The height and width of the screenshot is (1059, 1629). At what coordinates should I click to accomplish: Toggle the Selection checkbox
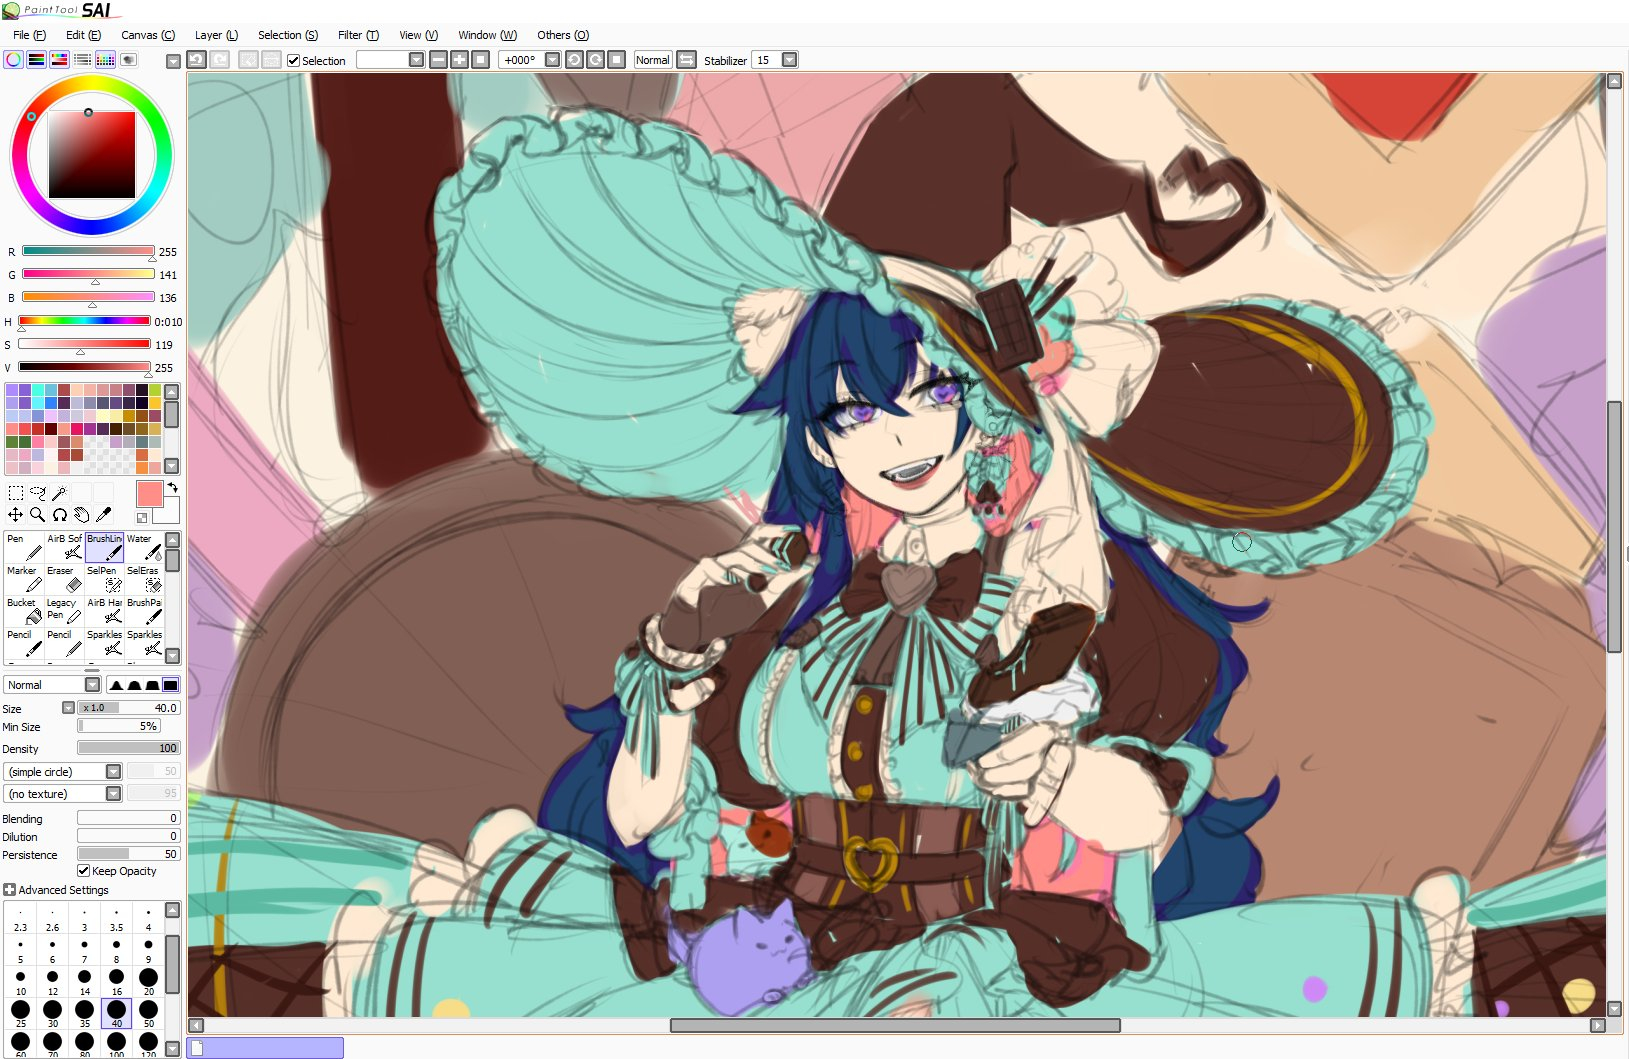click(x=294, y=61)
